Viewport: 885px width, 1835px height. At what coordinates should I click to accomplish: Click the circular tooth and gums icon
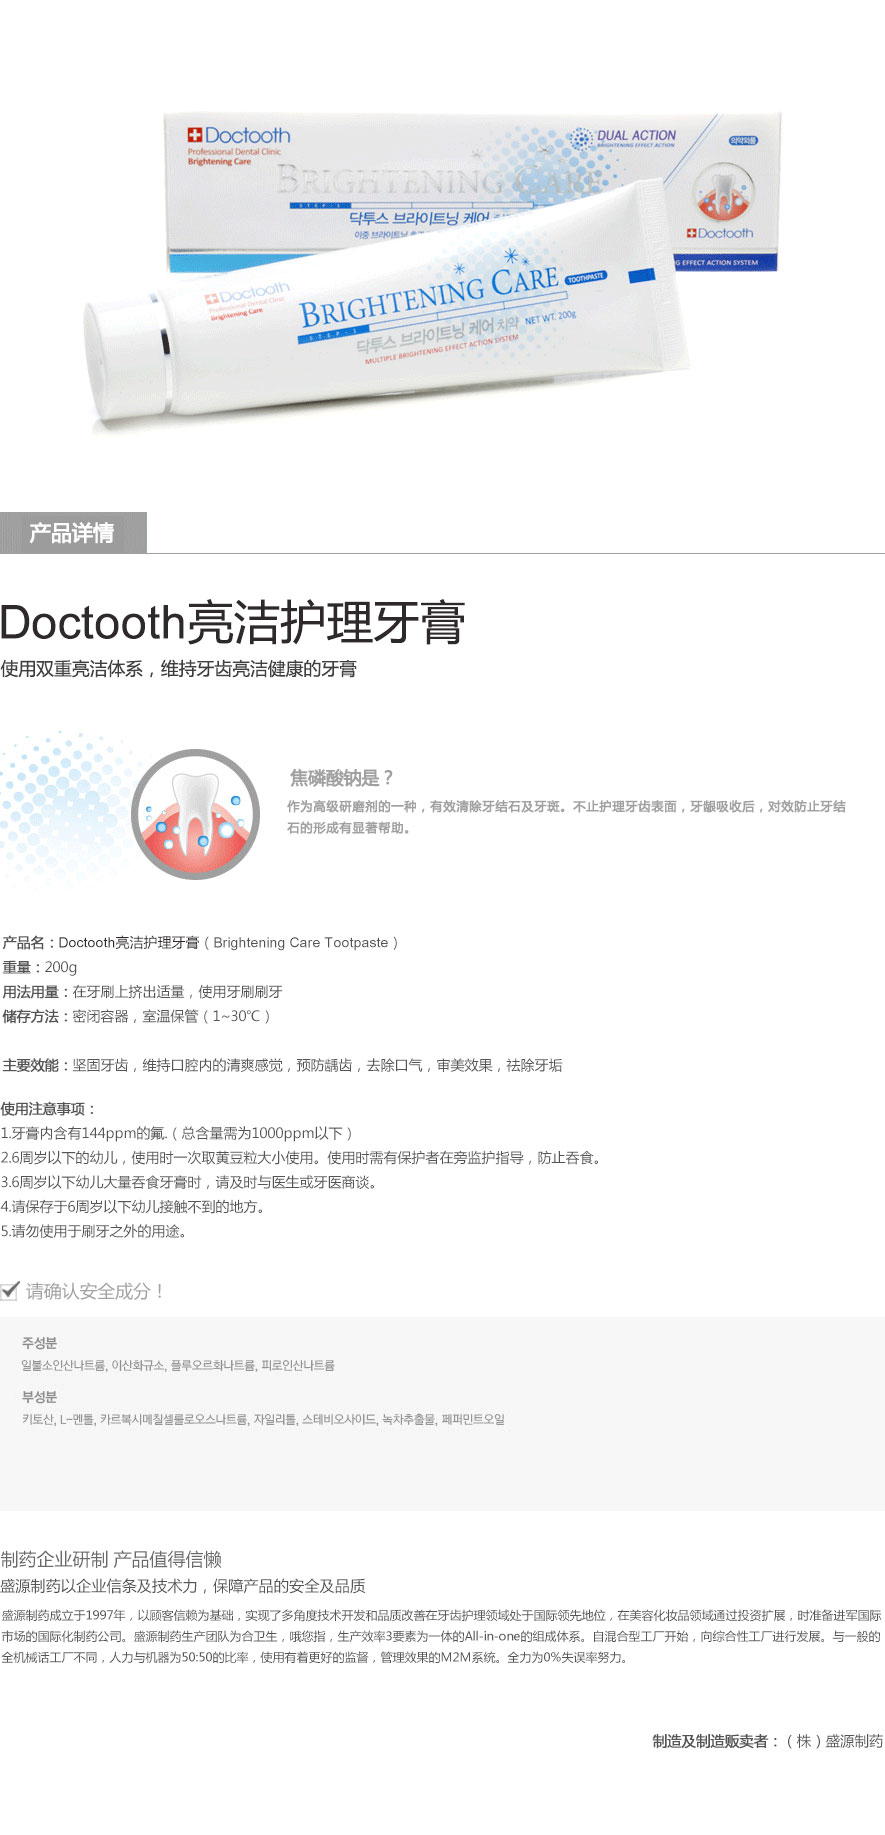tap(196, 814)
